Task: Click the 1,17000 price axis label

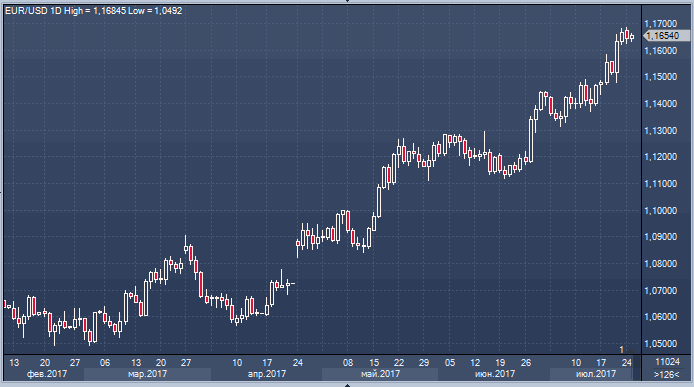Action: 661,23
